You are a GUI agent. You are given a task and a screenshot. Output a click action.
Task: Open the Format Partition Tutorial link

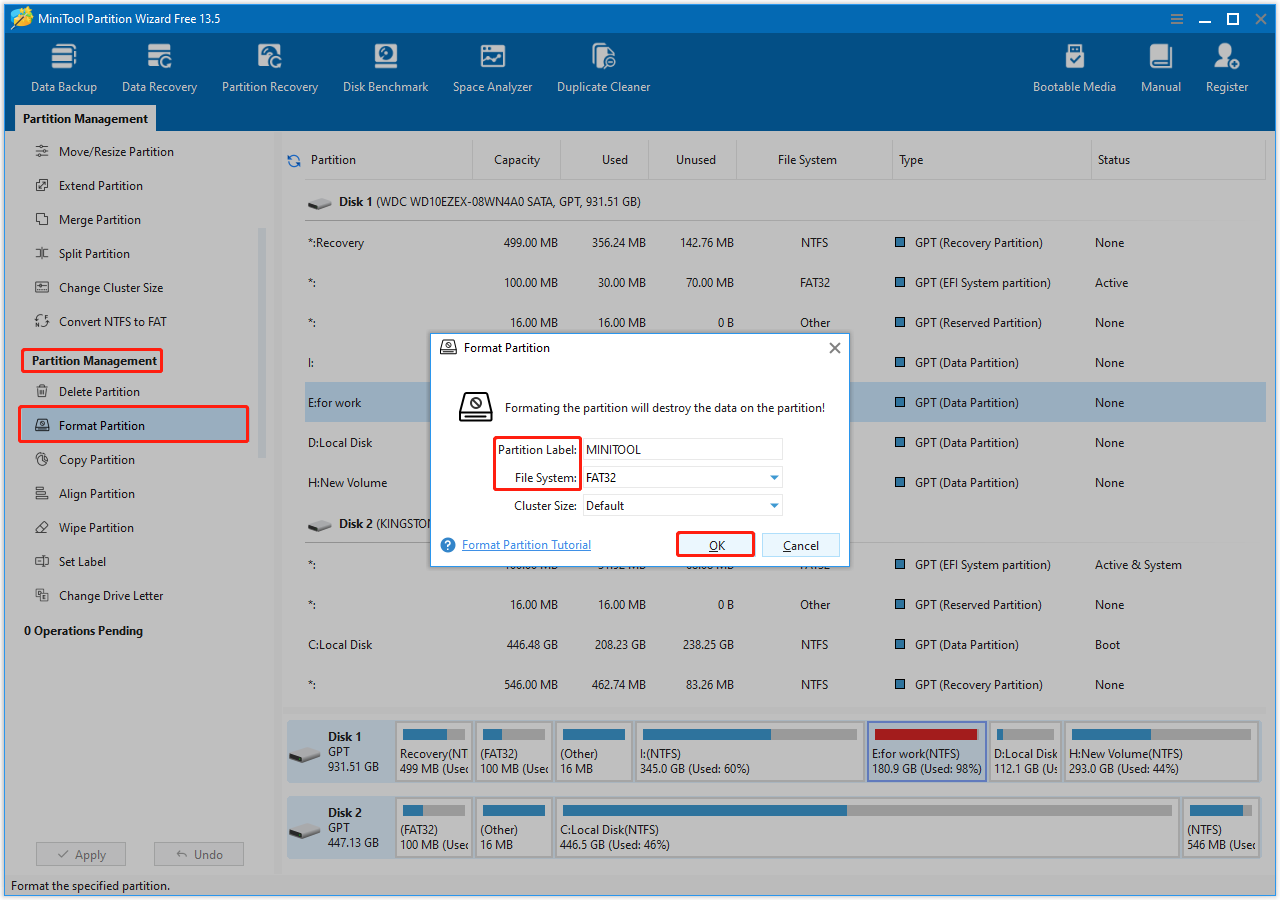525,544
